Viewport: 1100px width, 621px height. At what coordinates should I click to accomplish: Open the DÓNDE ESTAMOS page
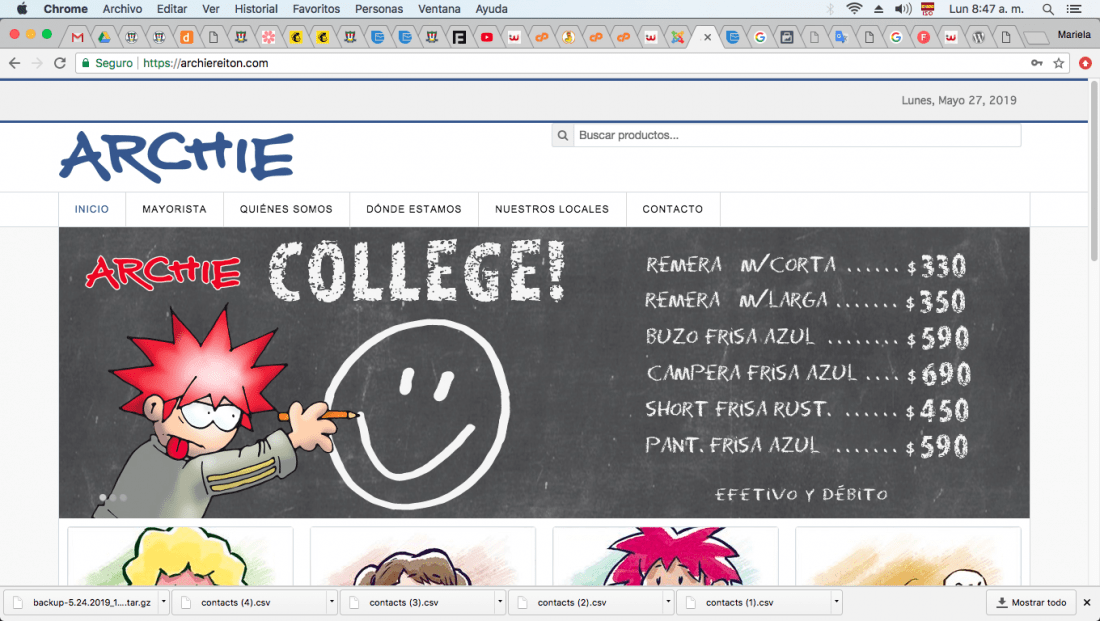(414, 209)
